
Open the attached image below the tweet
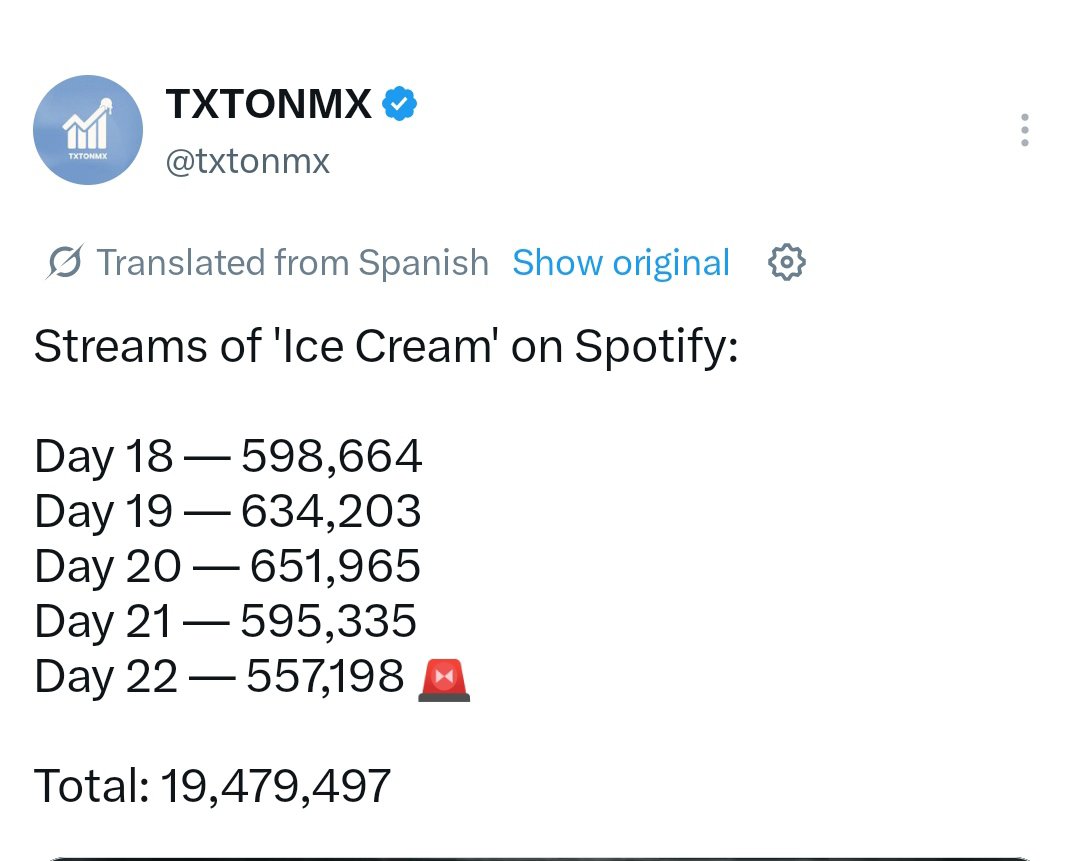[540, 858]
